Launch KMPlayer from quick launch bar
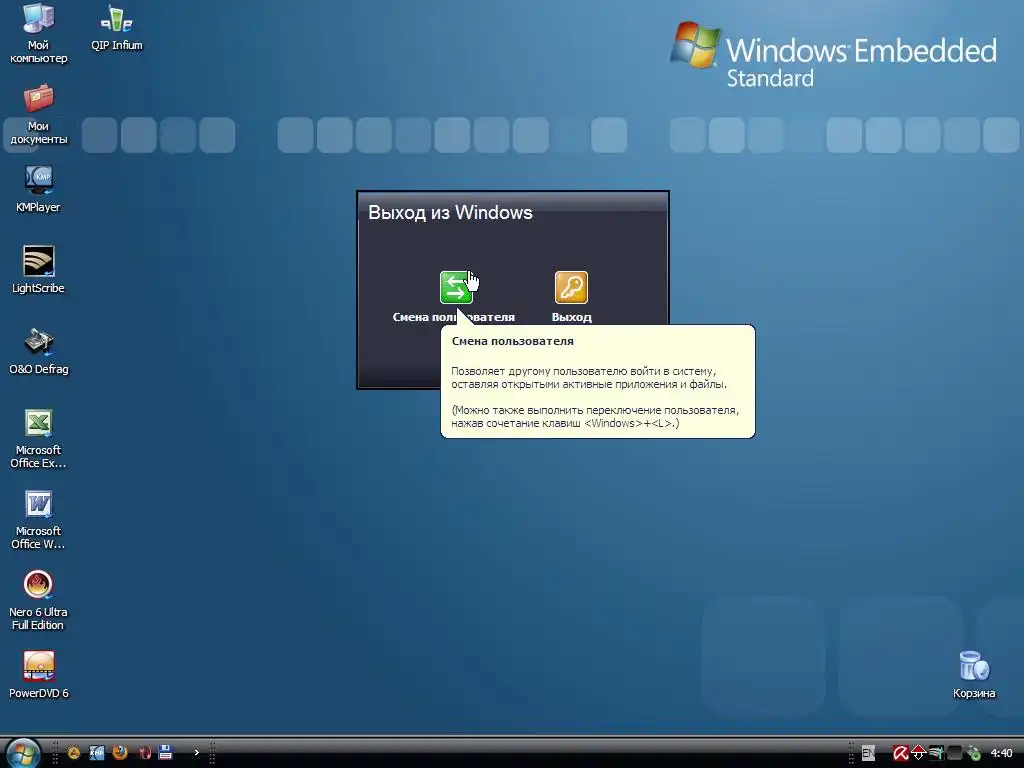The height and width of the screenshot is (768, 1024). tap(97, 753)
